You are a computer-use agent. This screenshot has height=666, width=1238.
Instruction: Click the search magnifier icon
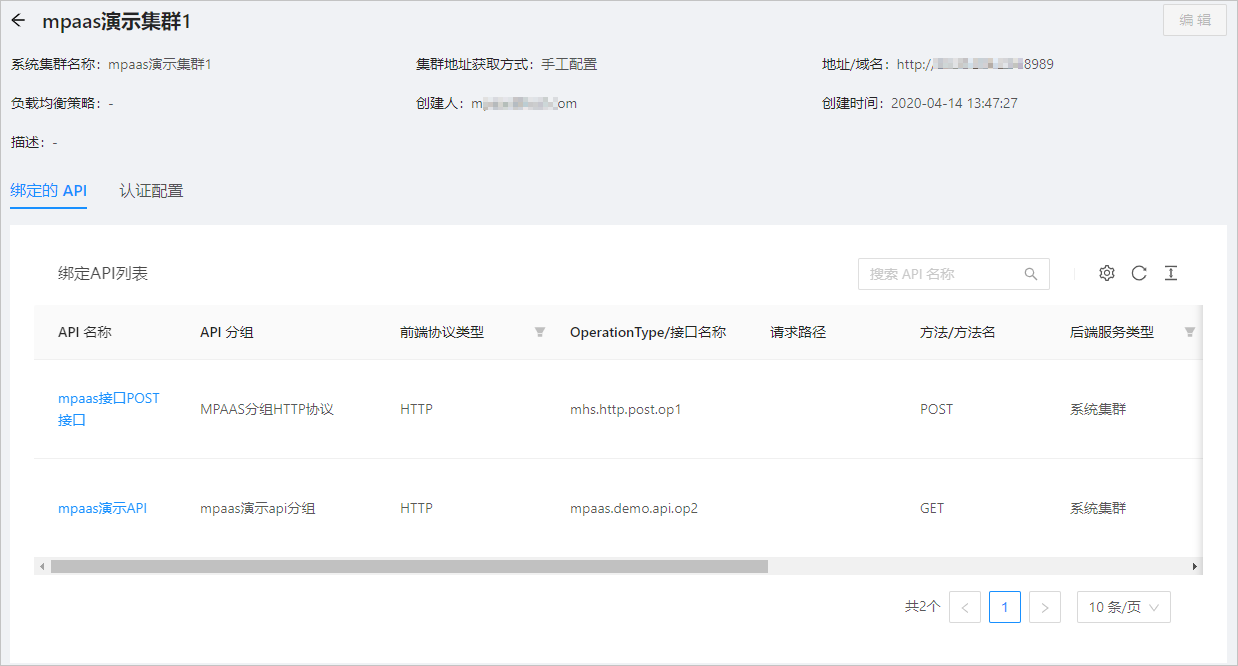[1031, 274]
